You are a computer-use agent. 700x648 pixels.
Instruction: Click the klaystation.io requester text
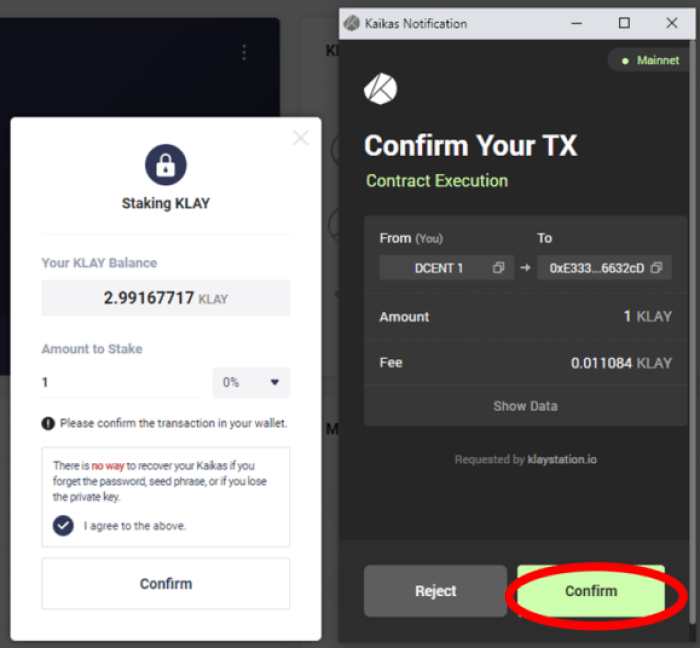(x=562, y=459)
